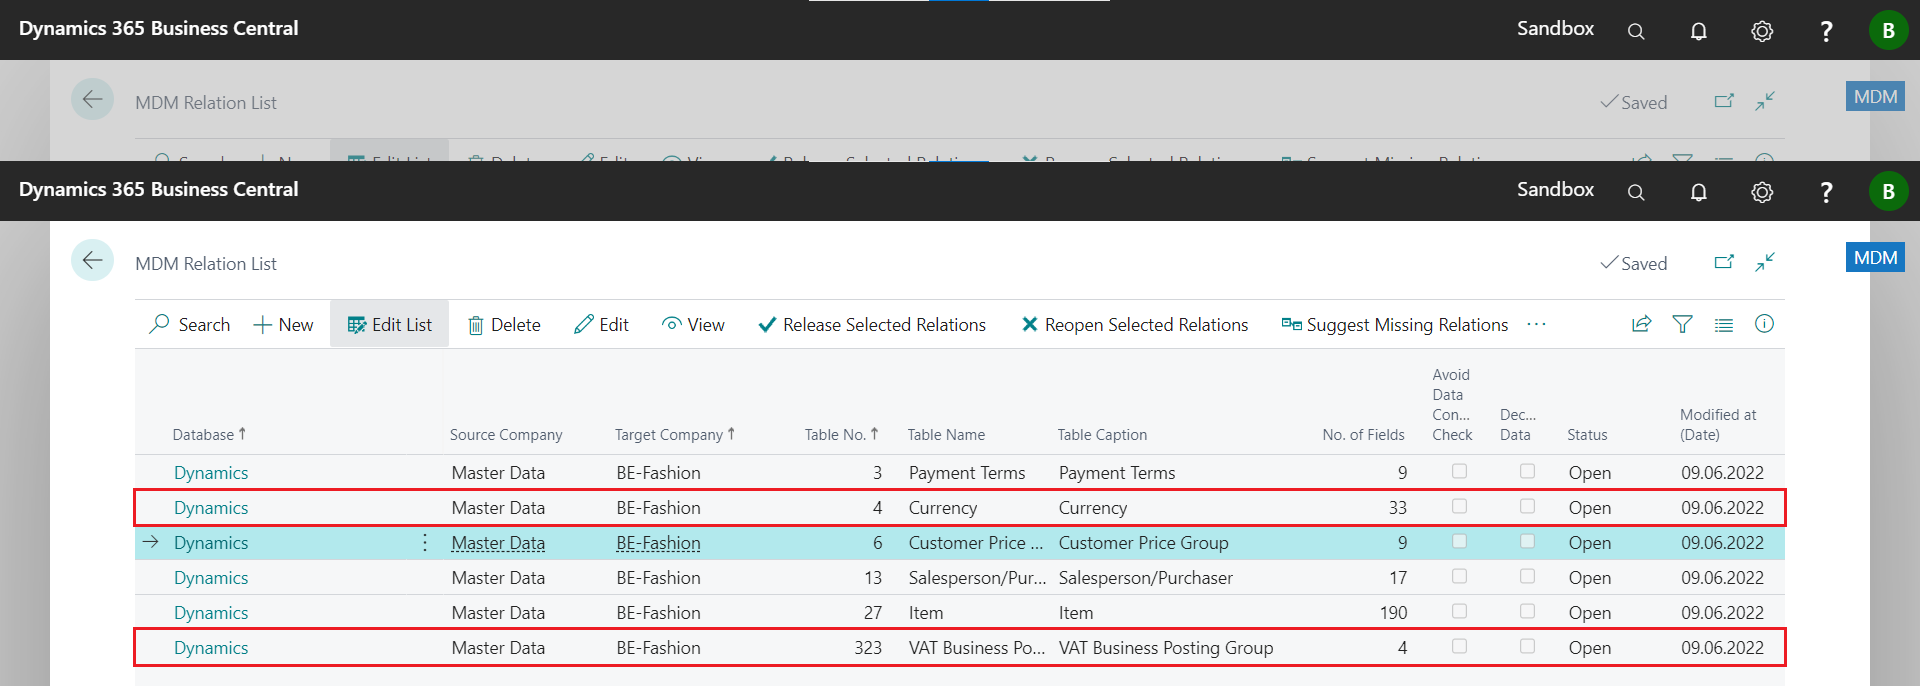Open Dynamics link in Currency row

tap(211, 507)
